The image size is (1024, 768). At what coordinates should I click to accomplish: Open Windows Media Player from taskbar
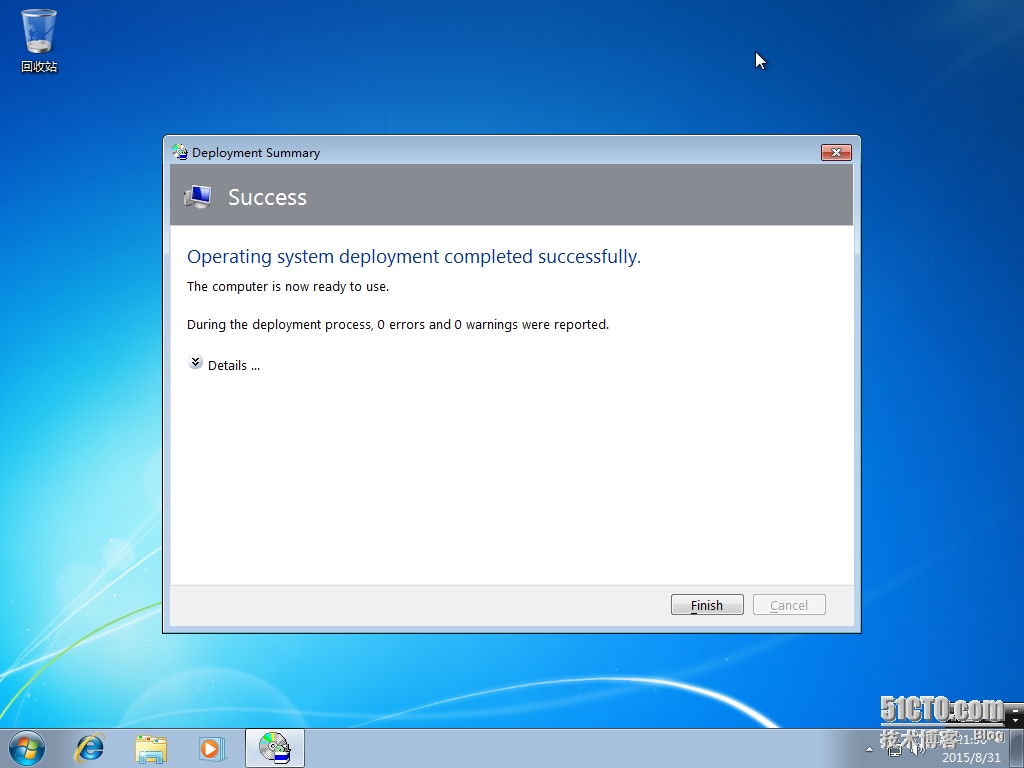click(x=212, y=748)
